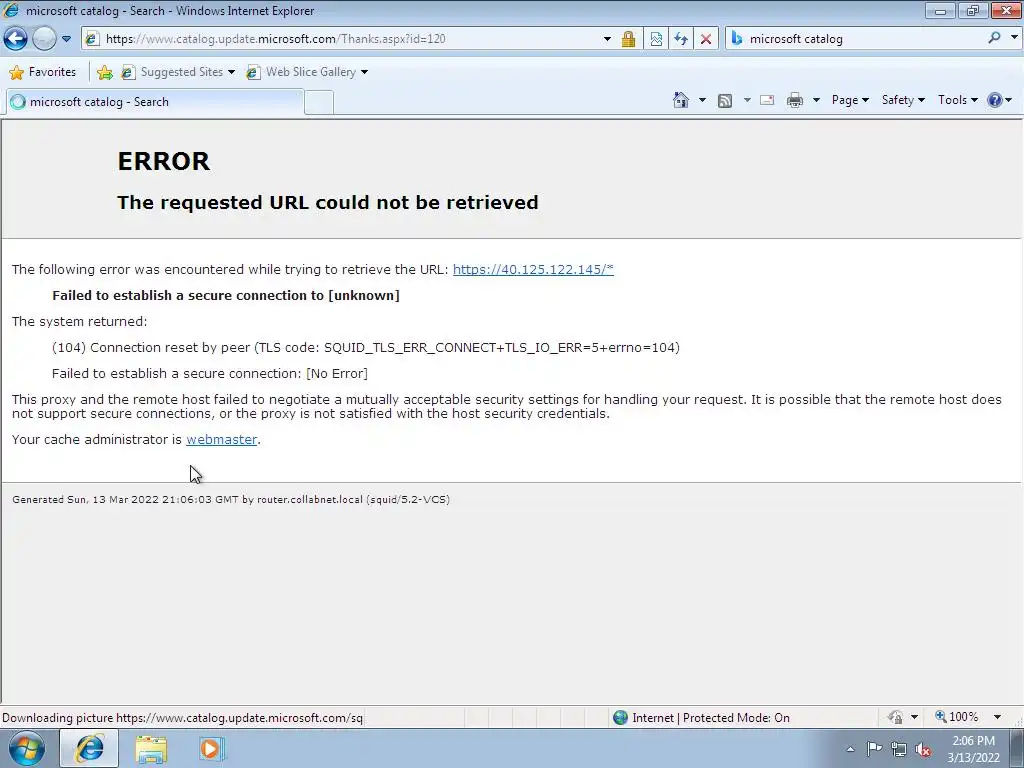
Task: Click the Internet Explorer taskbar icon
Action: pos(89,748)
